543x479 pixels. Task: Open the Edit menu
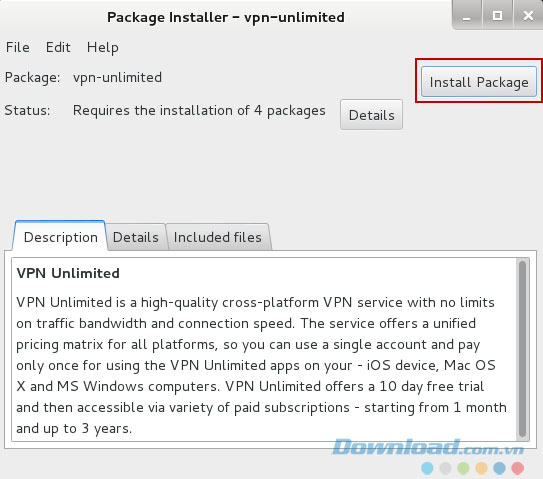tap(58, 47)
